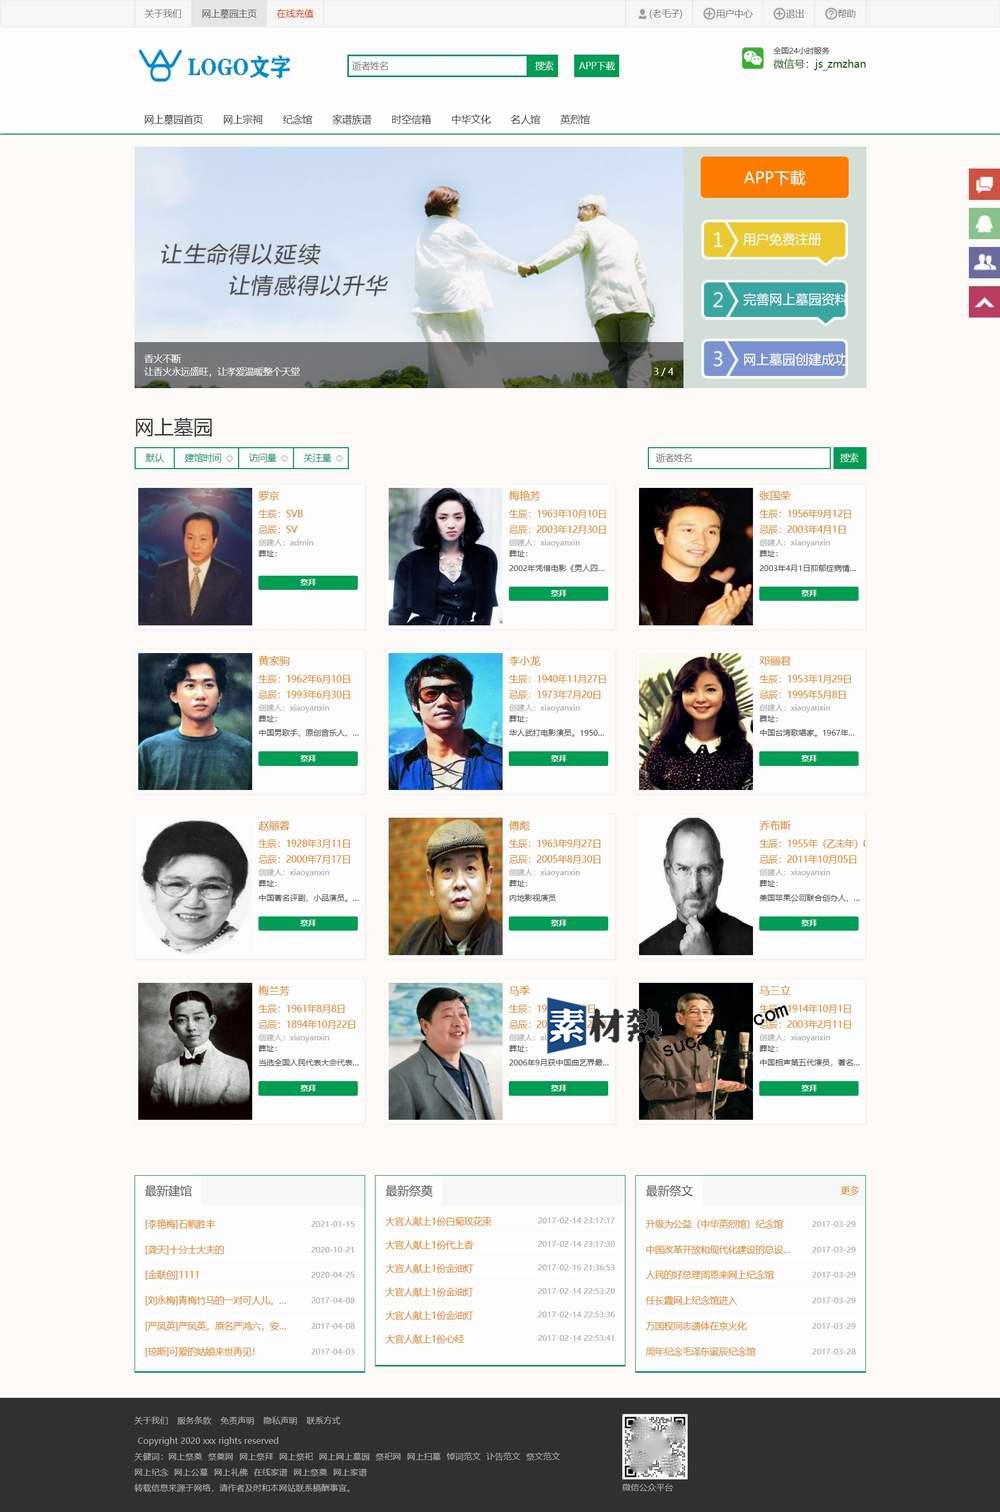Sort cemeteries by 访问量
The width and height of the screenshot is (1000, 1512).
266,458
